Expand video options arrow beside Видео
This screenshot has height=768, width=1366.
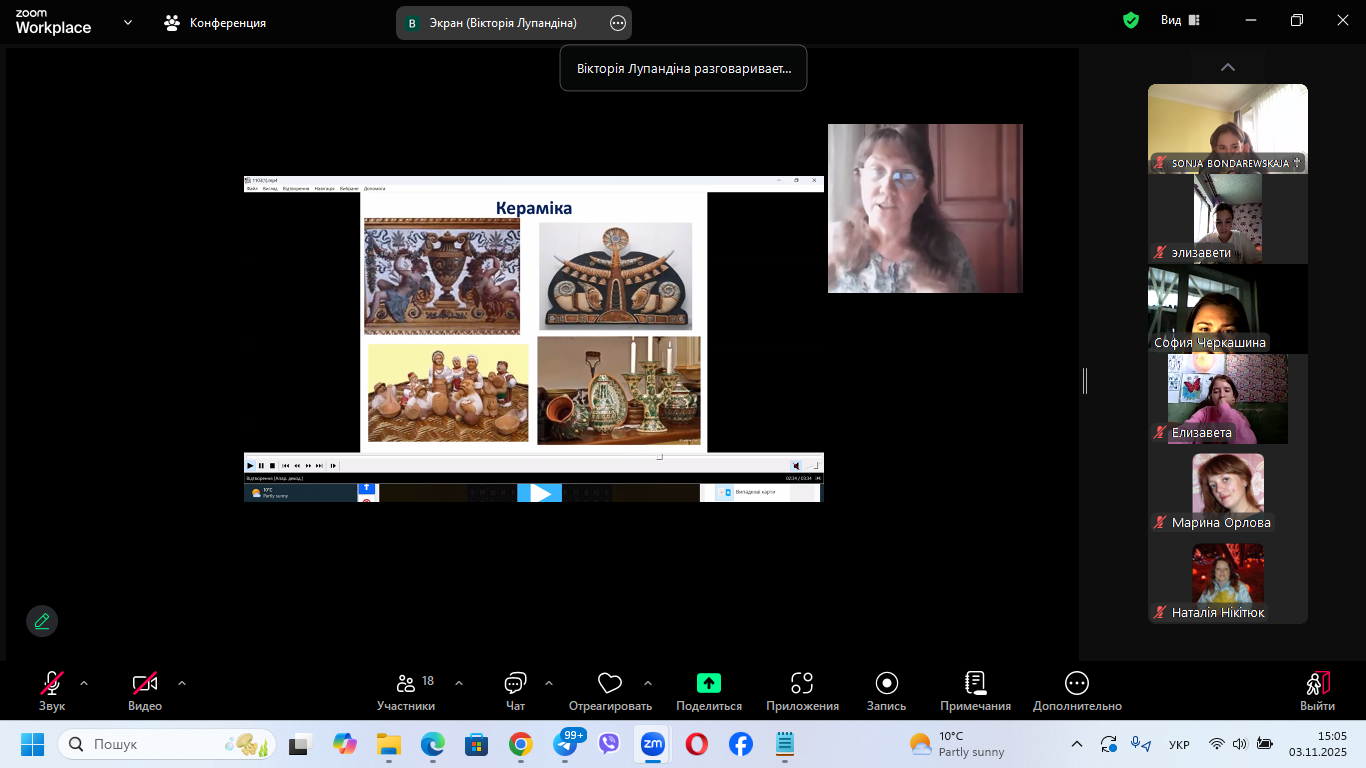tap(182, 683)
